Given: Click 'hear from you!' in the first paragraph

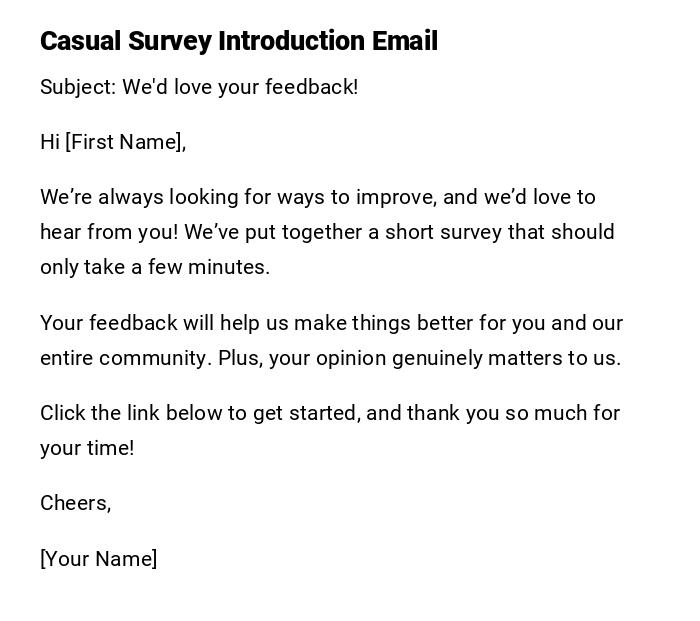Looking at the screenshot, I should (x=109, y=232).
